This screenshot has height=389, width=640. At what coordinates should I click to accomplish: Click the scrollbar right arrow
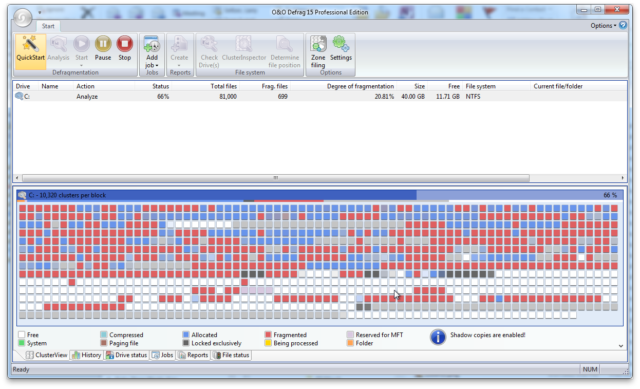pyautogui.click(x=623, y=178)
